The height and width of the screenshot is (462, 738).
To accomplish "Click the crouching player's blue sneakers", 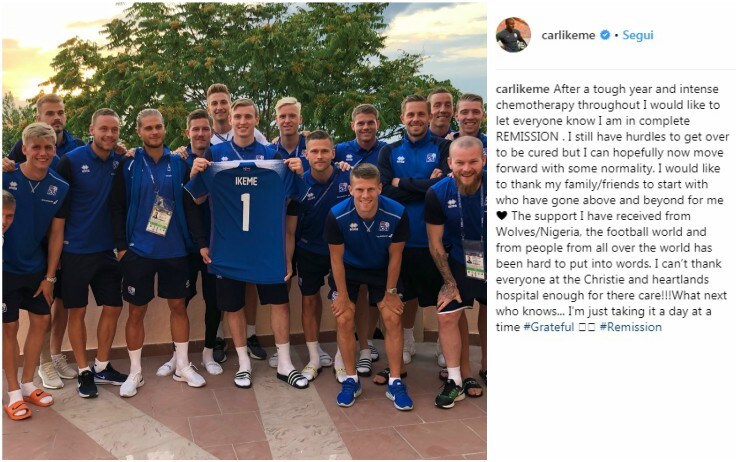I will (x=375, y=393).
